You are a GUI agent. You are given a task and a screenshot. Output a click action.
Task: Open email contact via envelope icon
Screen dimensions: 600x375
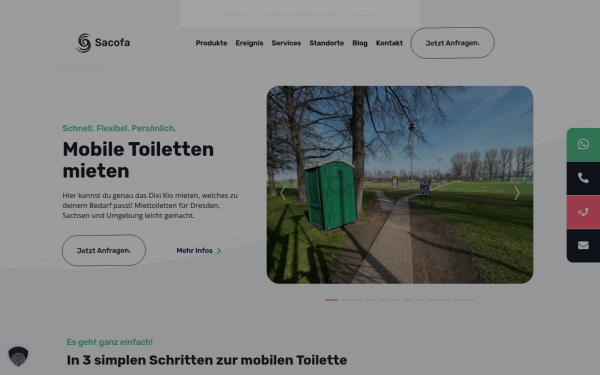[x=583, y=245]
